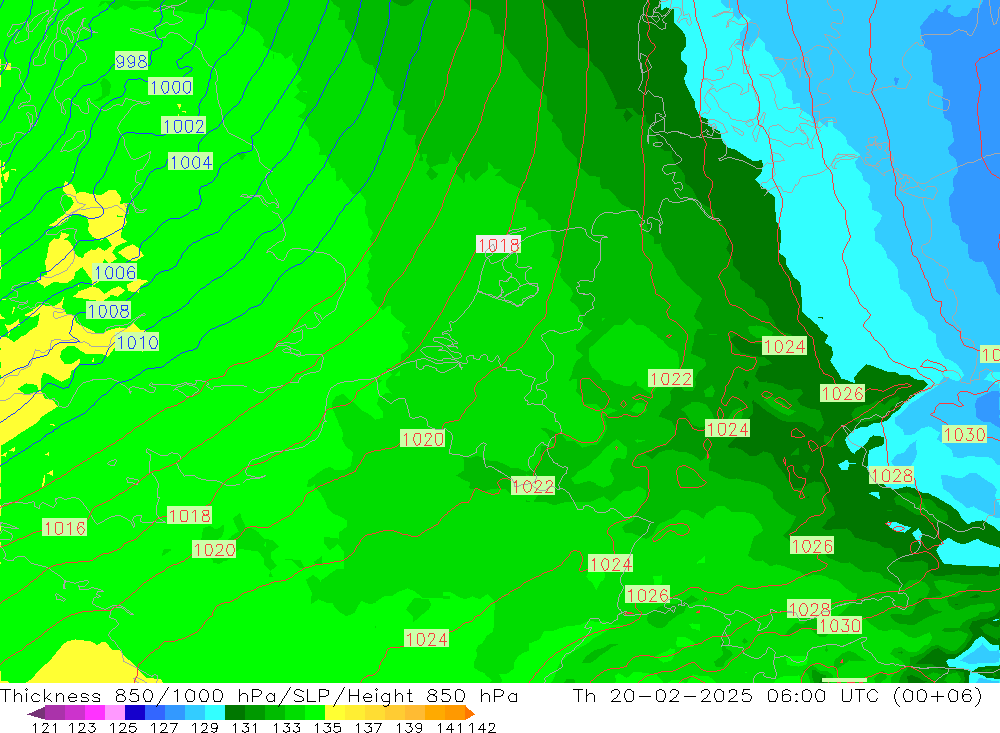This screenshot has width=1000, height=733.
Task: Pick the bright yellow legend swatch after 135
Action: click(x=335, y=713)
